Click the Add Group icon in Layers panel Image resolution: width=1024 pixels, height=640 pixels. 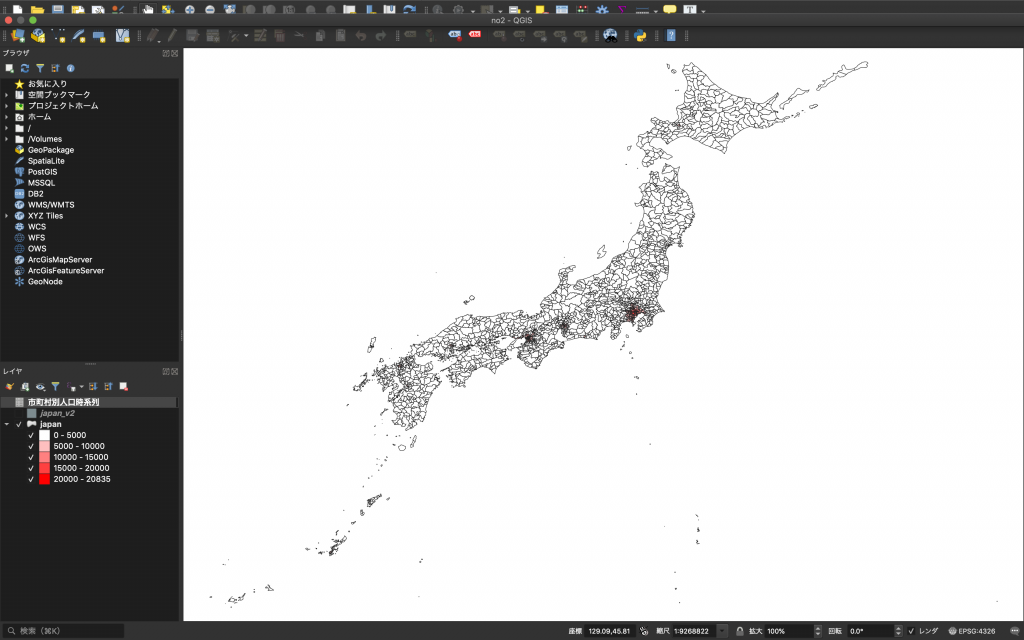tap(25, 387)
